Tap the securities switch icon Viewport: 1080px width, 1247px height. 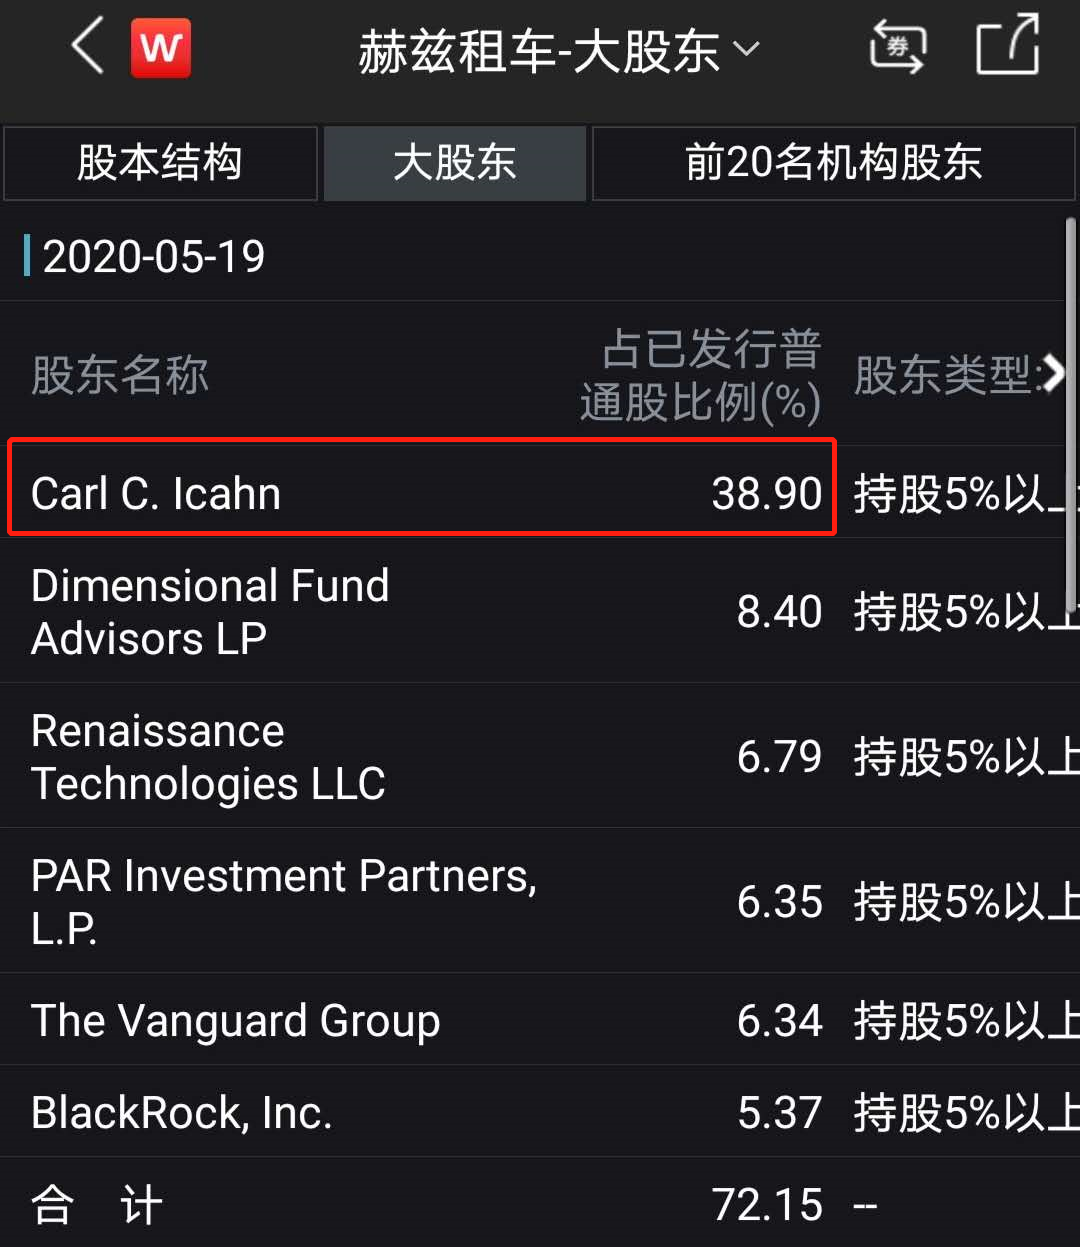(897, 48)
